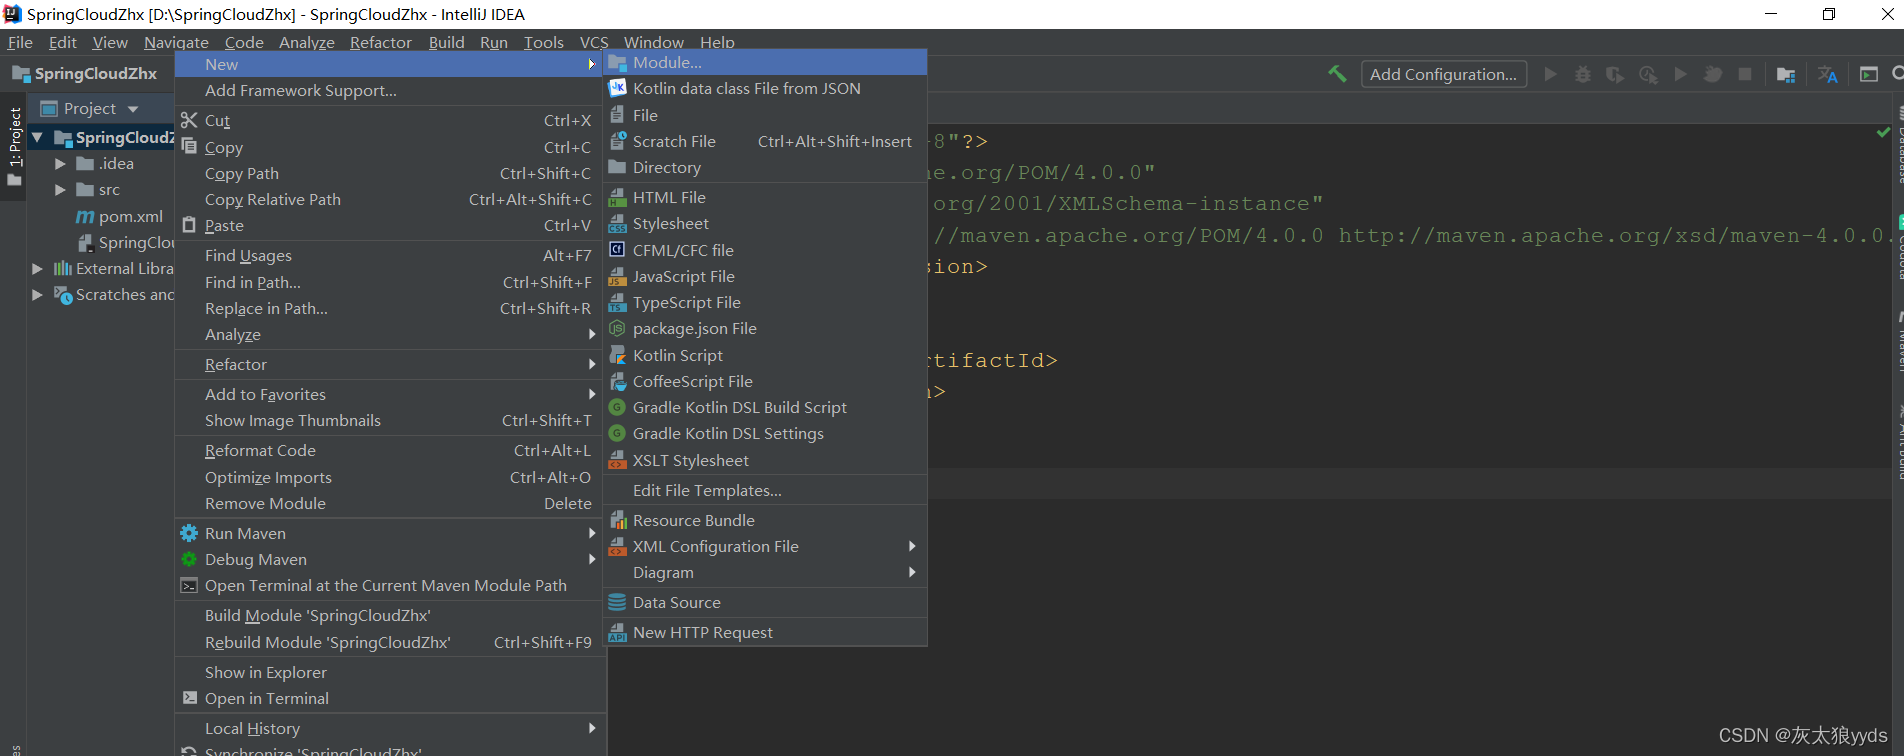Expand the src folder node
The width and height of the screenshot is (1904, 756).
pos(60,189)
